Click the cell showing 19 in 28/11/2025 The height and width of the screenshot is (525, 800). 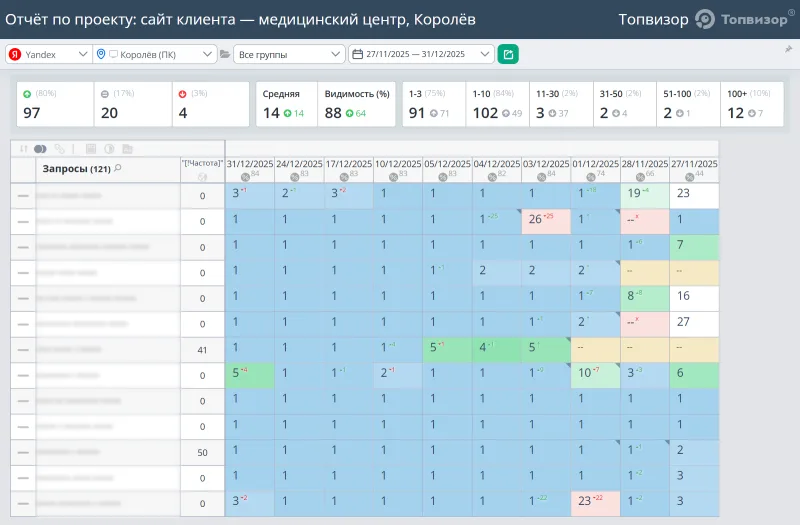pyautogui.click(x=645, y=195)
